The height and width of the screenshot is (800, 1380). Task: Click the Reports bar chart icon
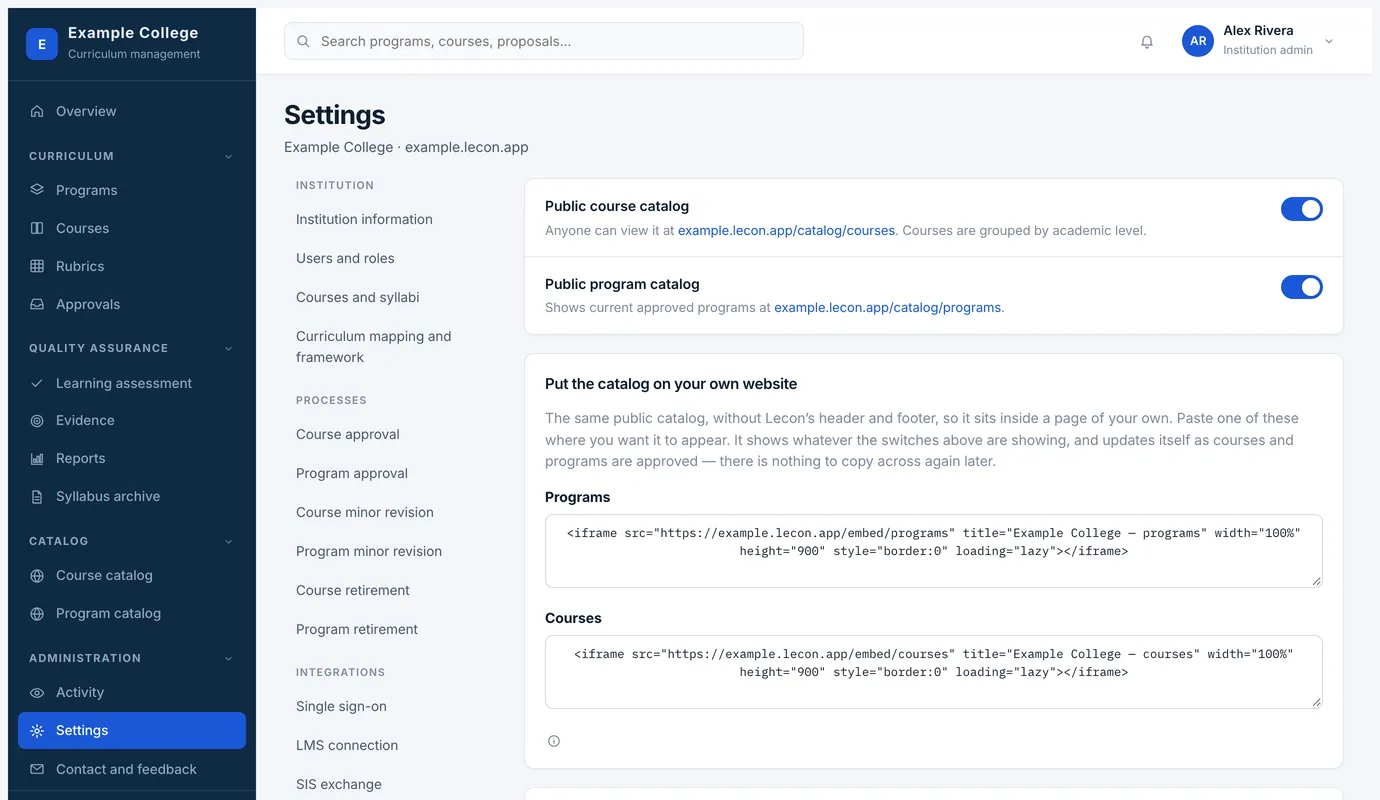coord(37,459)
